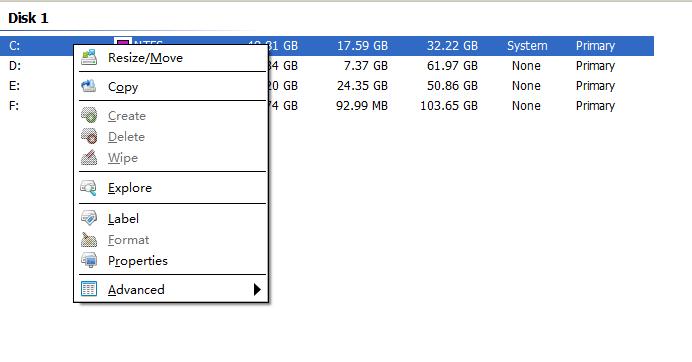Expand the Advanced submenu arrow
The width and height of the screenshot is (692, 362).
pyautogui.click(x=257, y=290)
